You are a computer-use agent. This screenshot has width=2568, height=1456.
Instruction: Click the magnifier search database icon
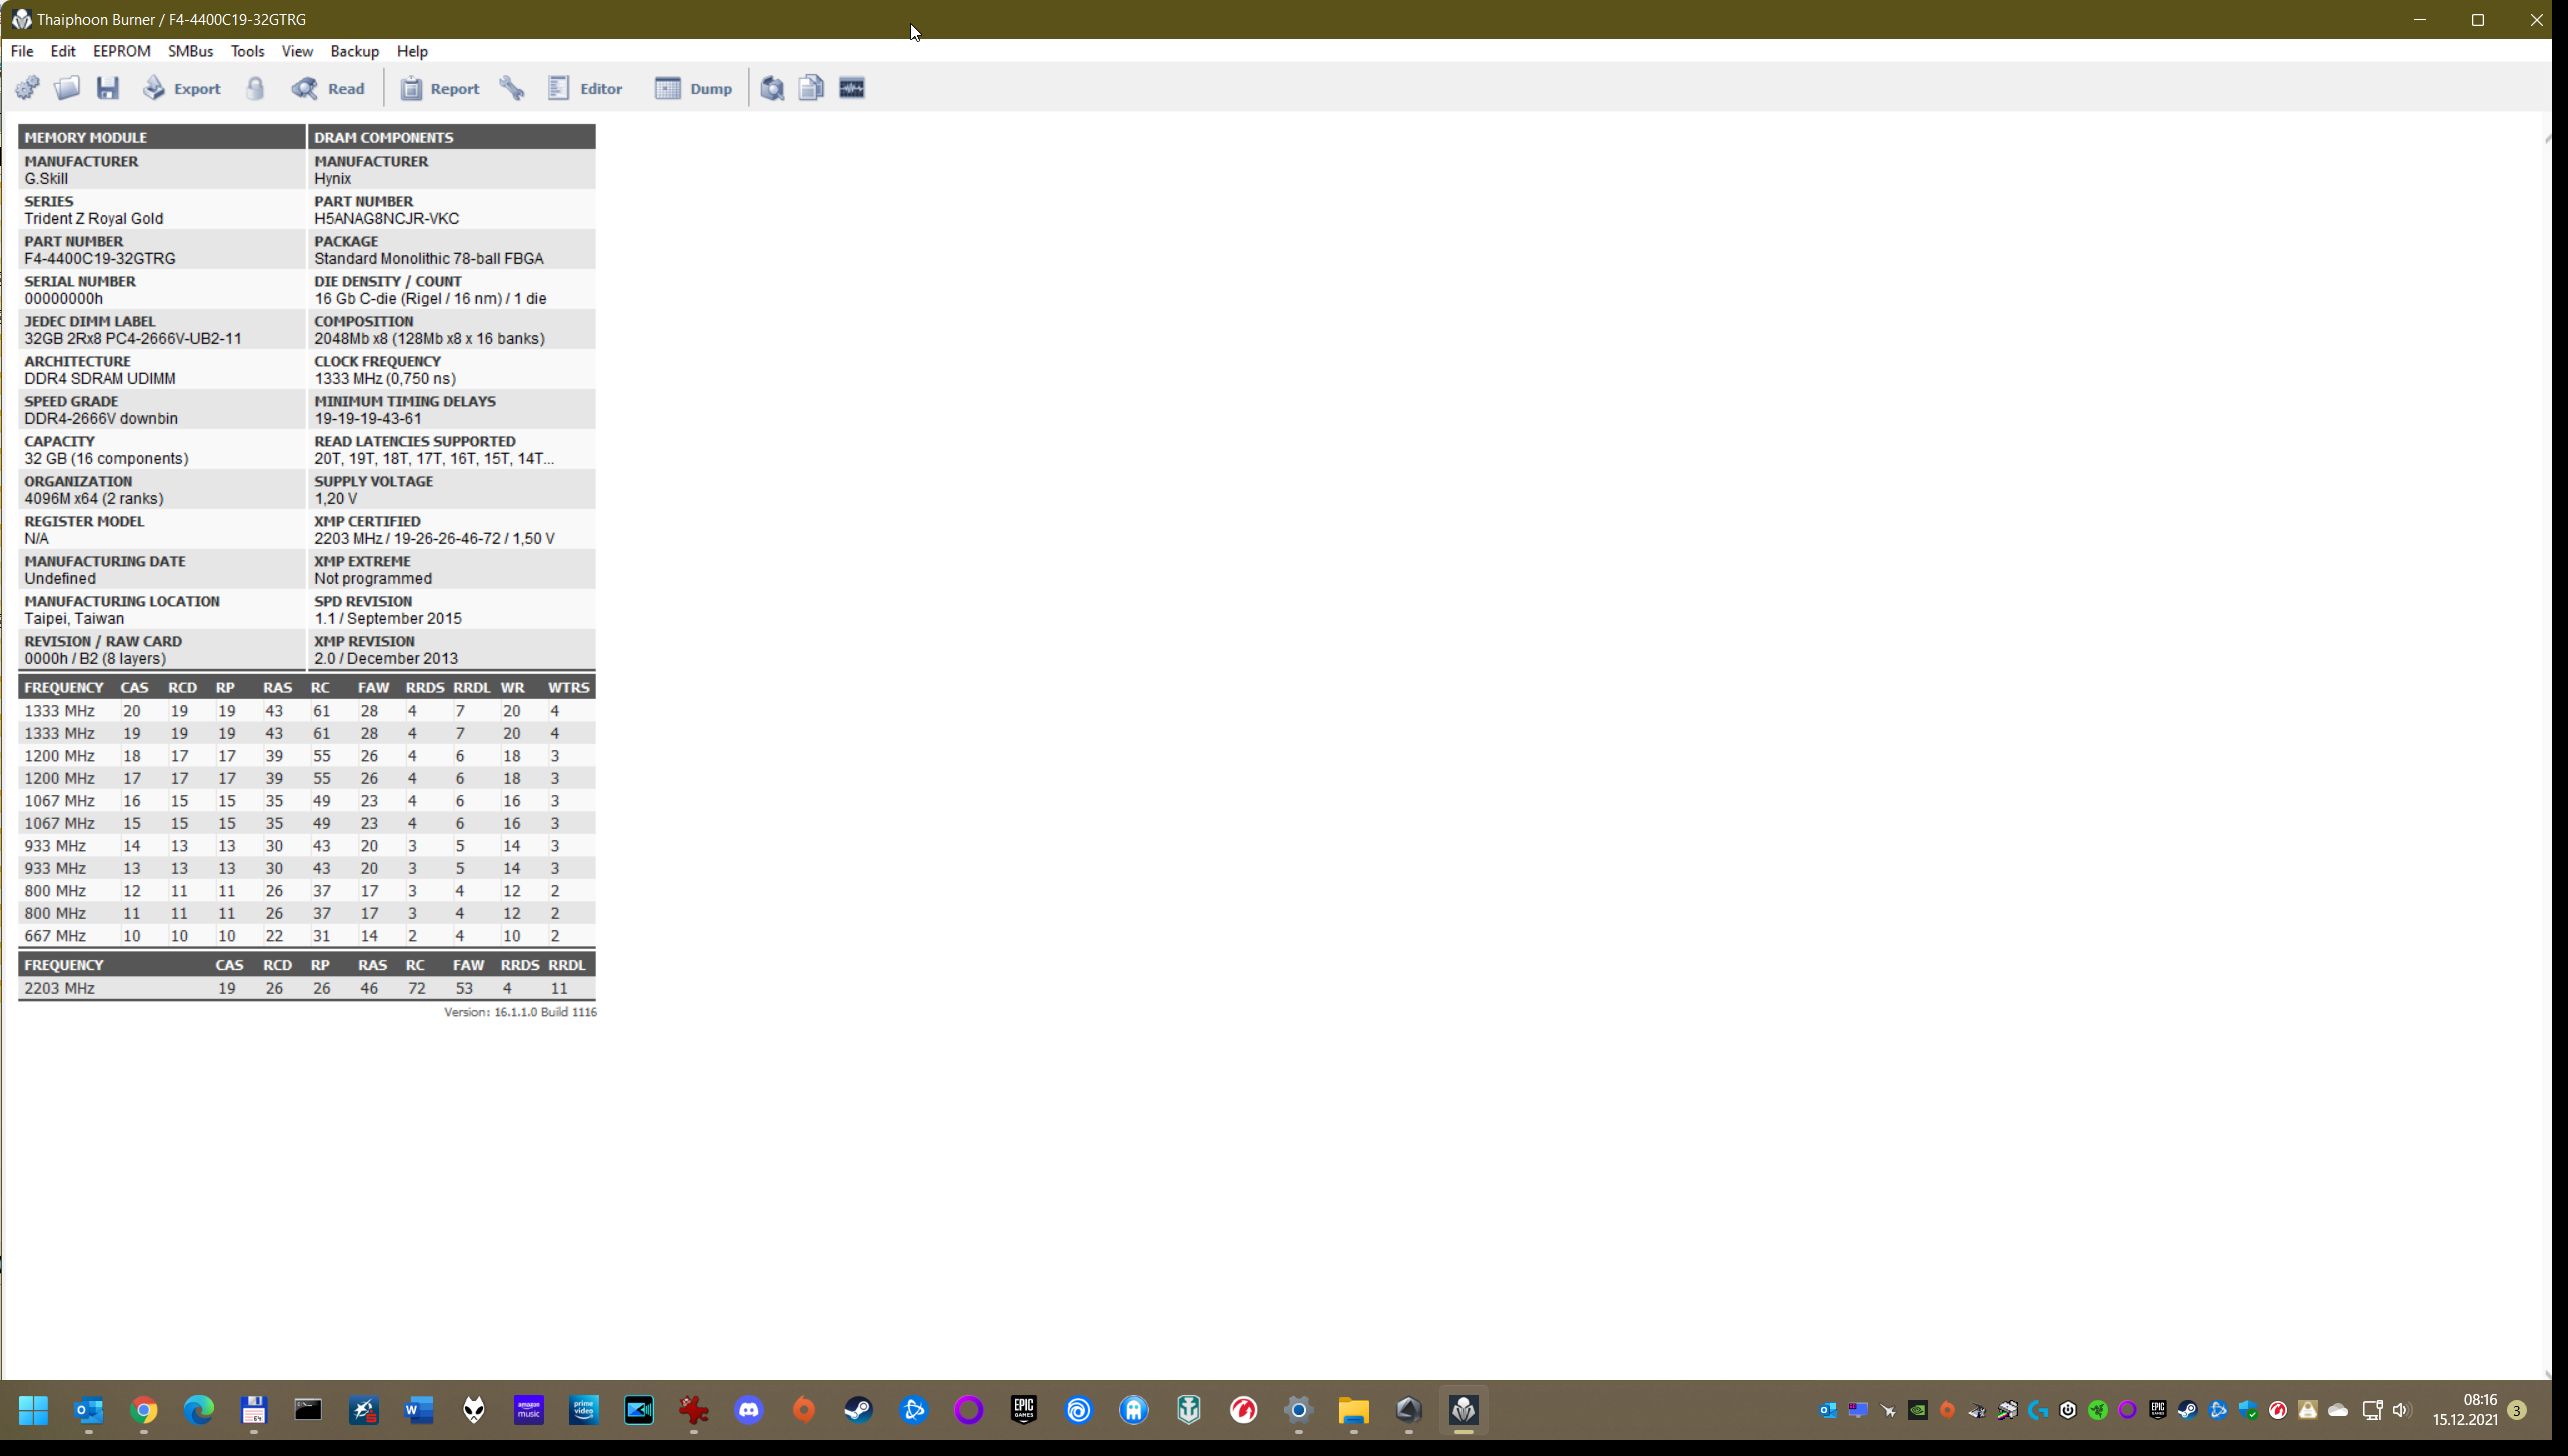tap(771, 88)
